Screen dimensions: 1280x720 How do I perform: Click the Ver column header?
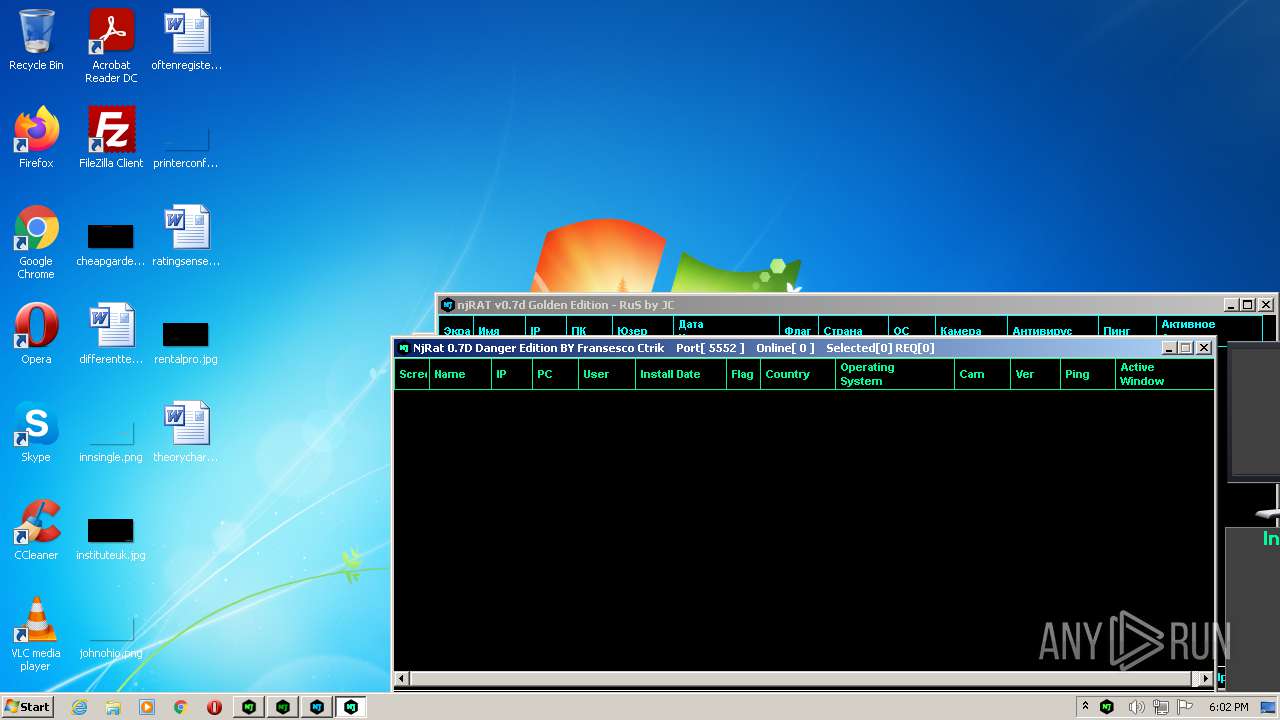pyautogui.click(x=1035, y=374)
